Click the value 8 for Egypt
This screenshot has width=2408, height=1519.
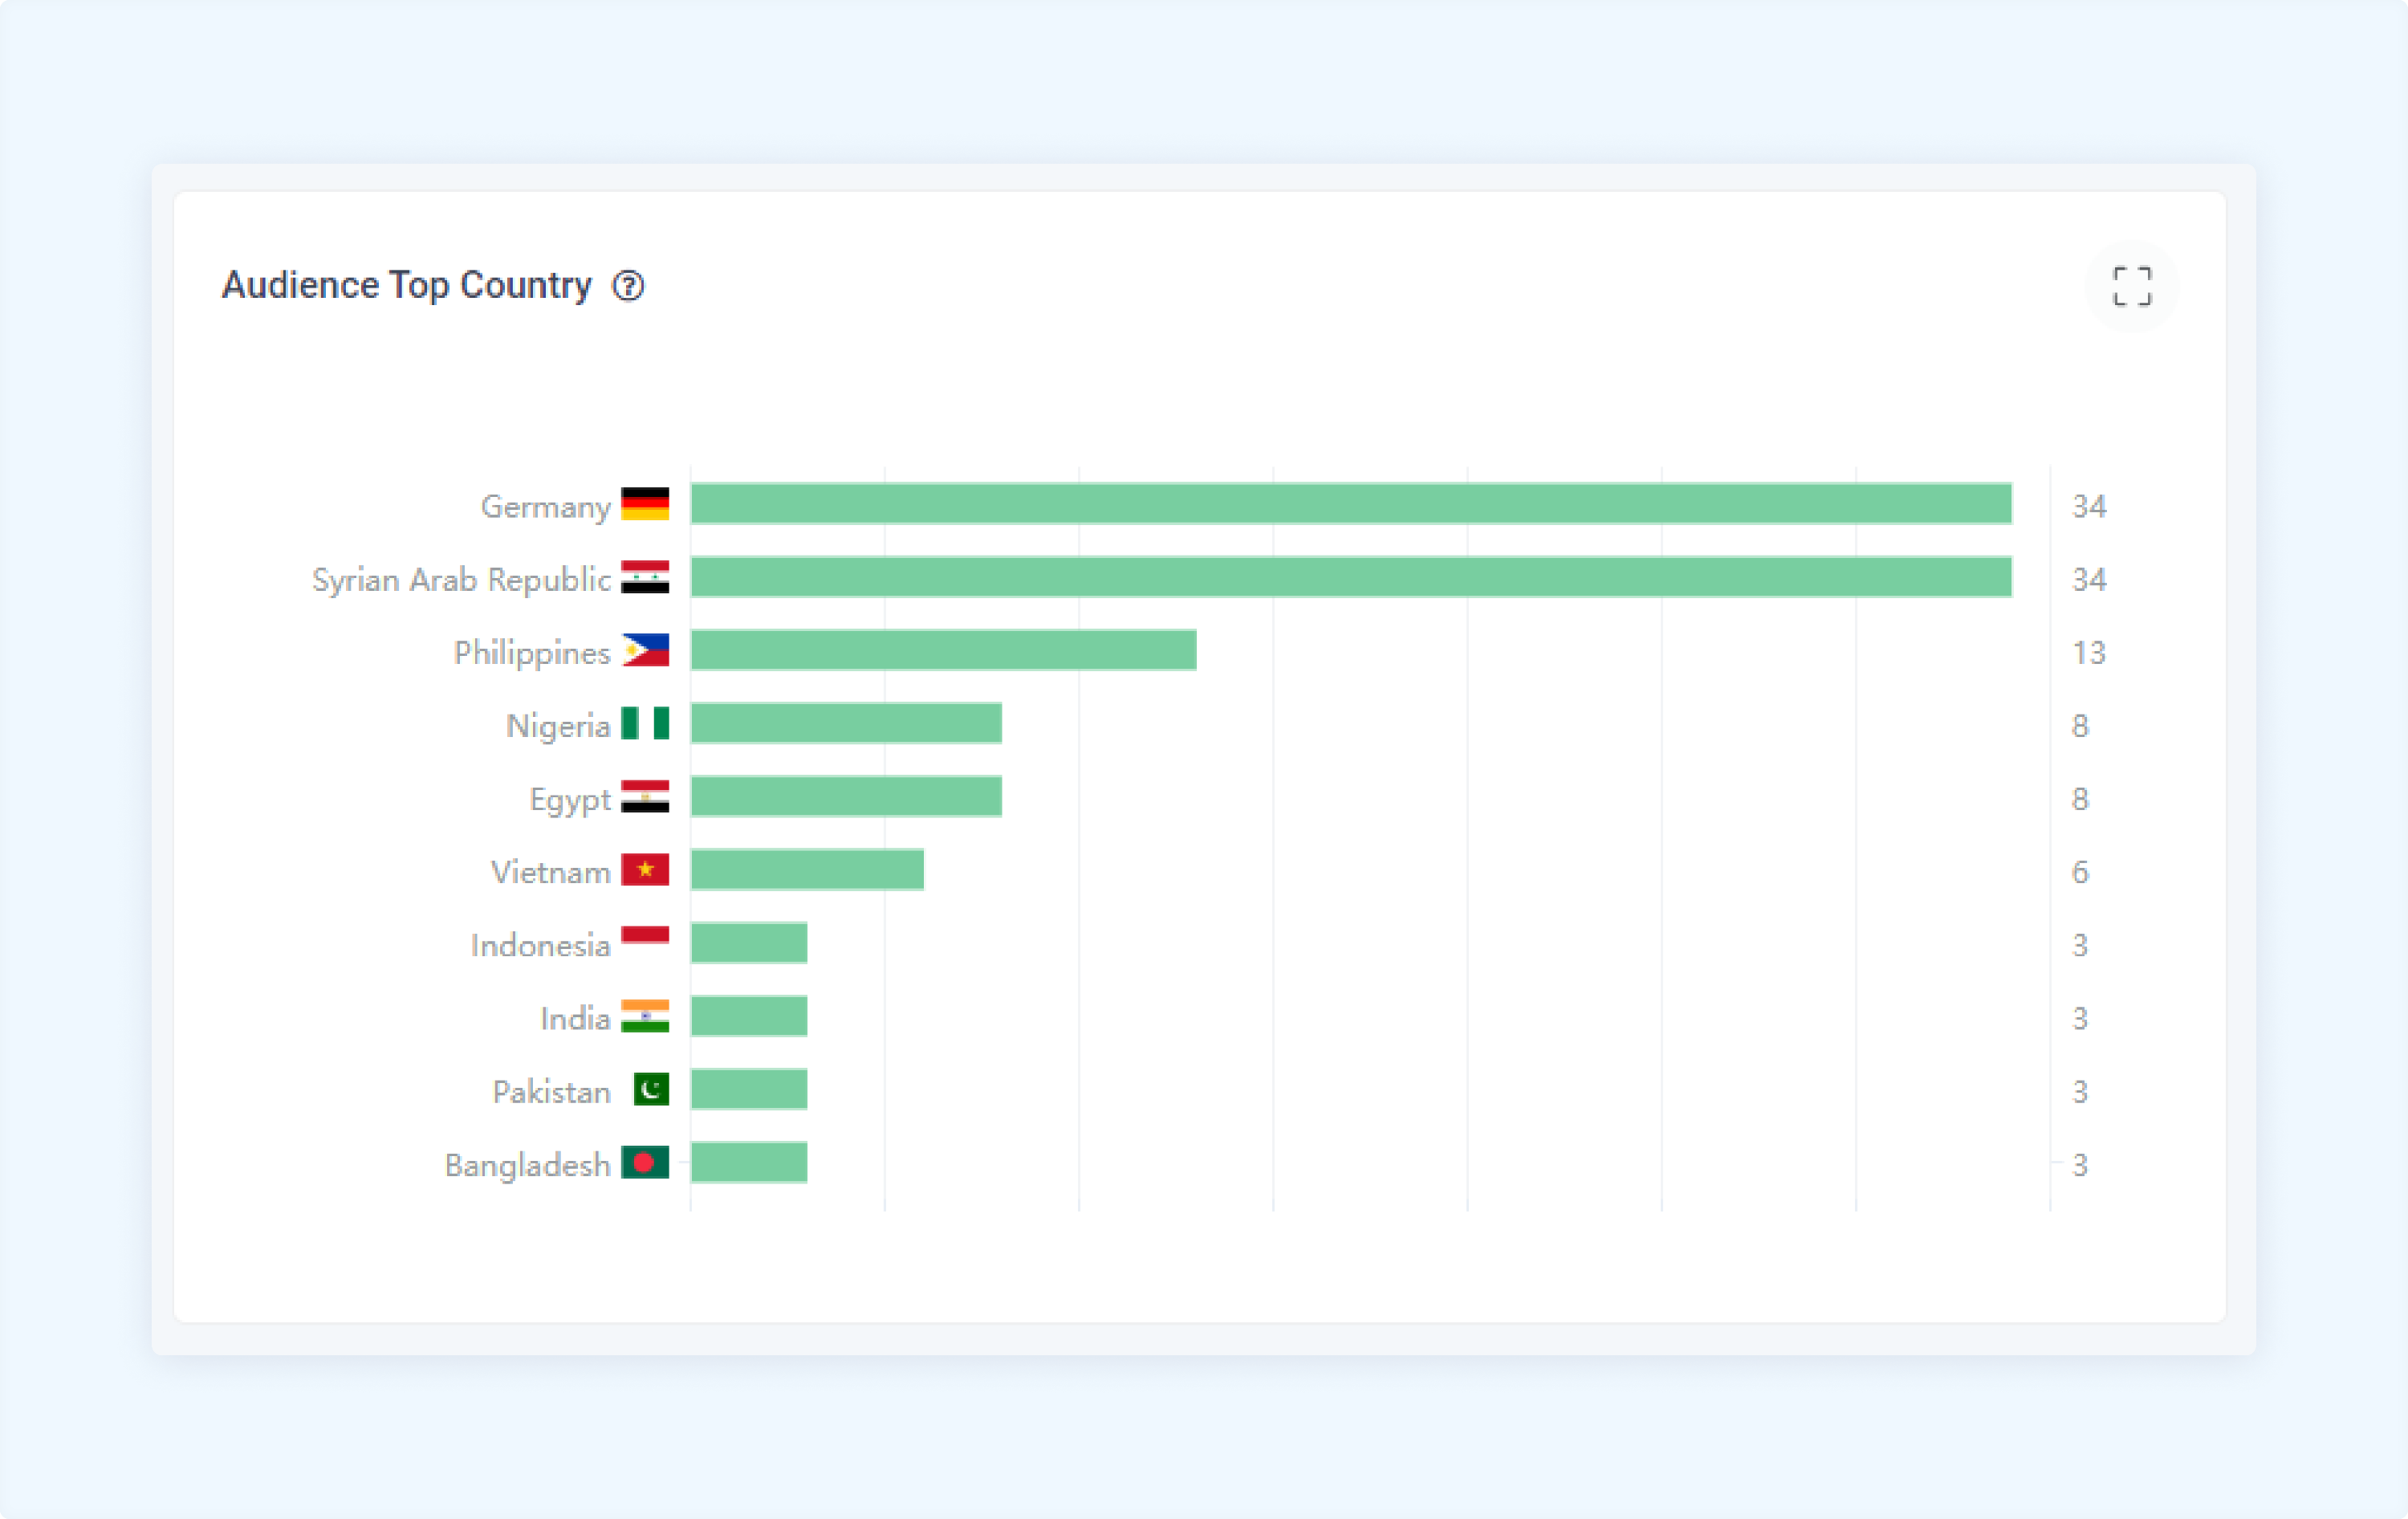[x=2080, y=798]
